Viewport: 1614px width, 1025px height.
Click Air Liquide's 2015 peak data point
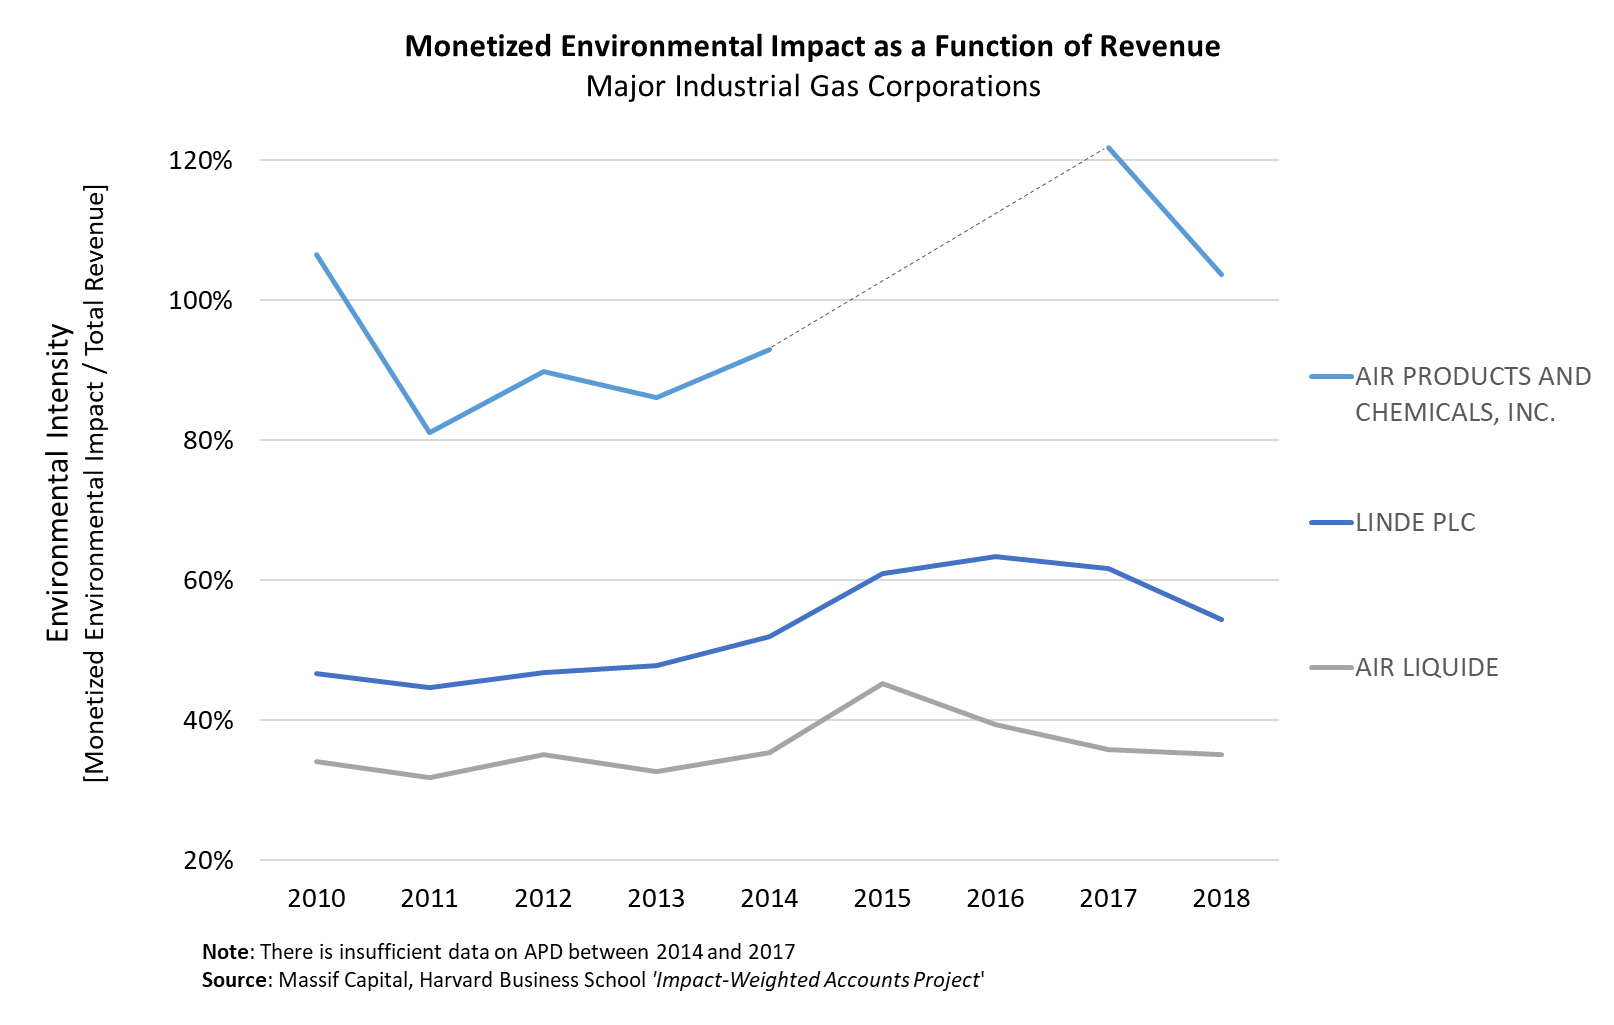882,684
